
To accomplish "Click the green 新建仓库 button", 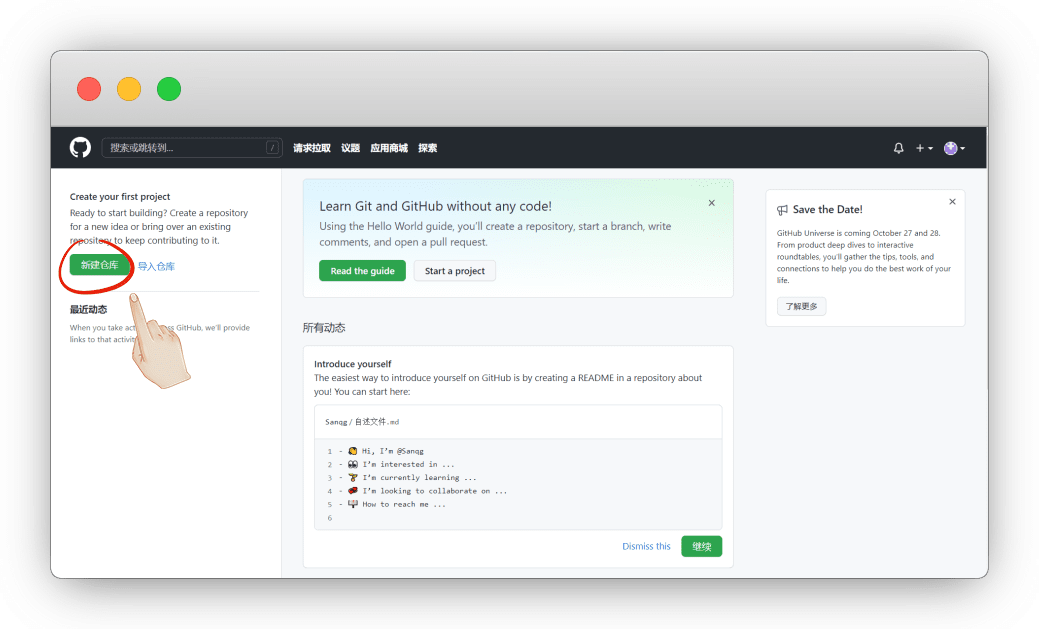I will 100,266.
